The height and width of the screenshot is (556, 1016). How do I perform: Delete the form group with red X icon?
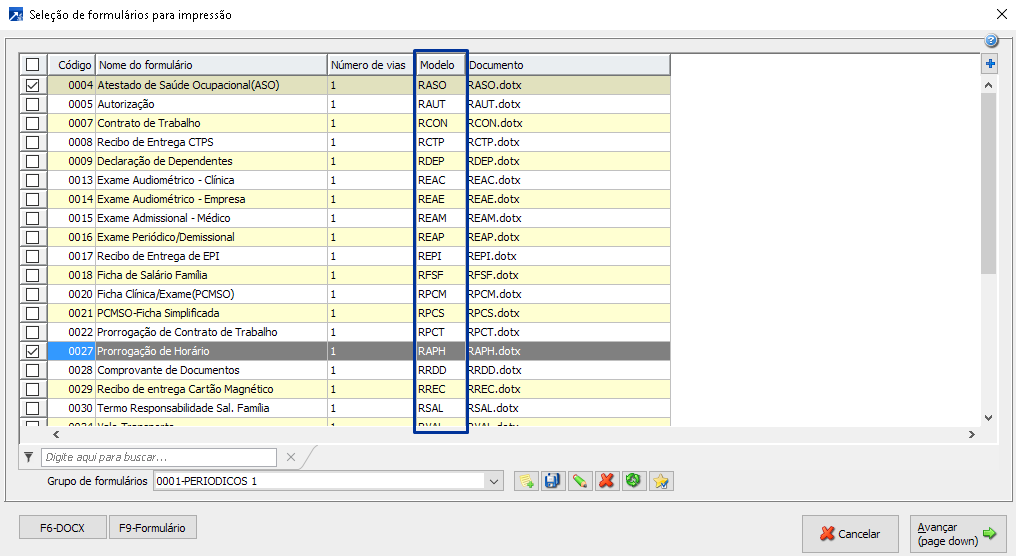click(605, 481)
